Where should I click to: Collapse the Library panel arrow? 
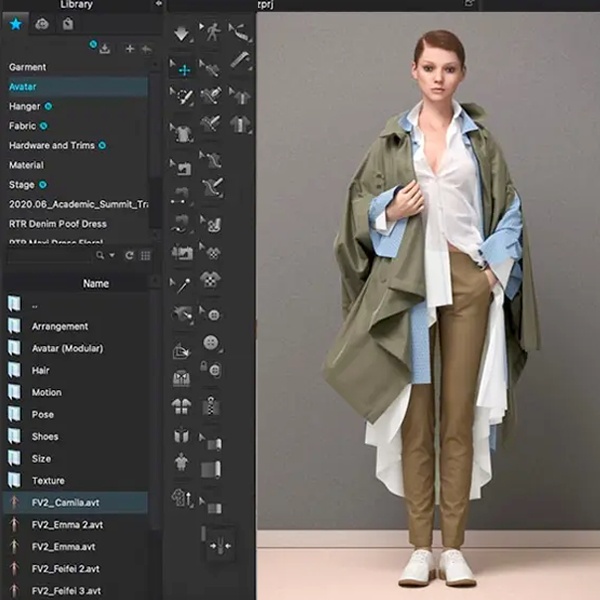click(x=158, y=4)
